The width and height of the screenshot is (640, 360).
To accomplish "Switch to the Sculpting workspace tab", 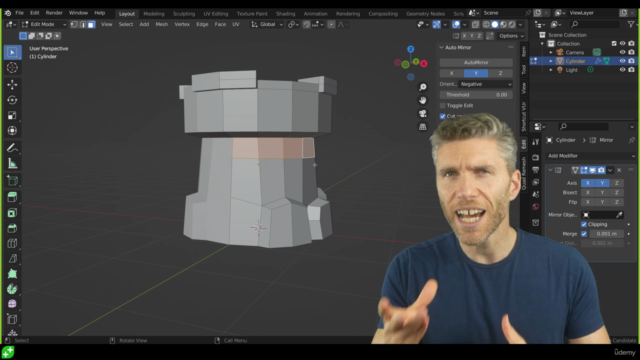I will [184, 14].
